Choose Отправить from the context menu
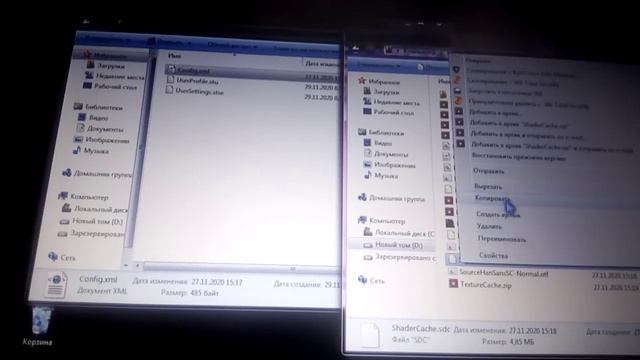This screenshot has width=640, height=360. click(x=488, y=171)
